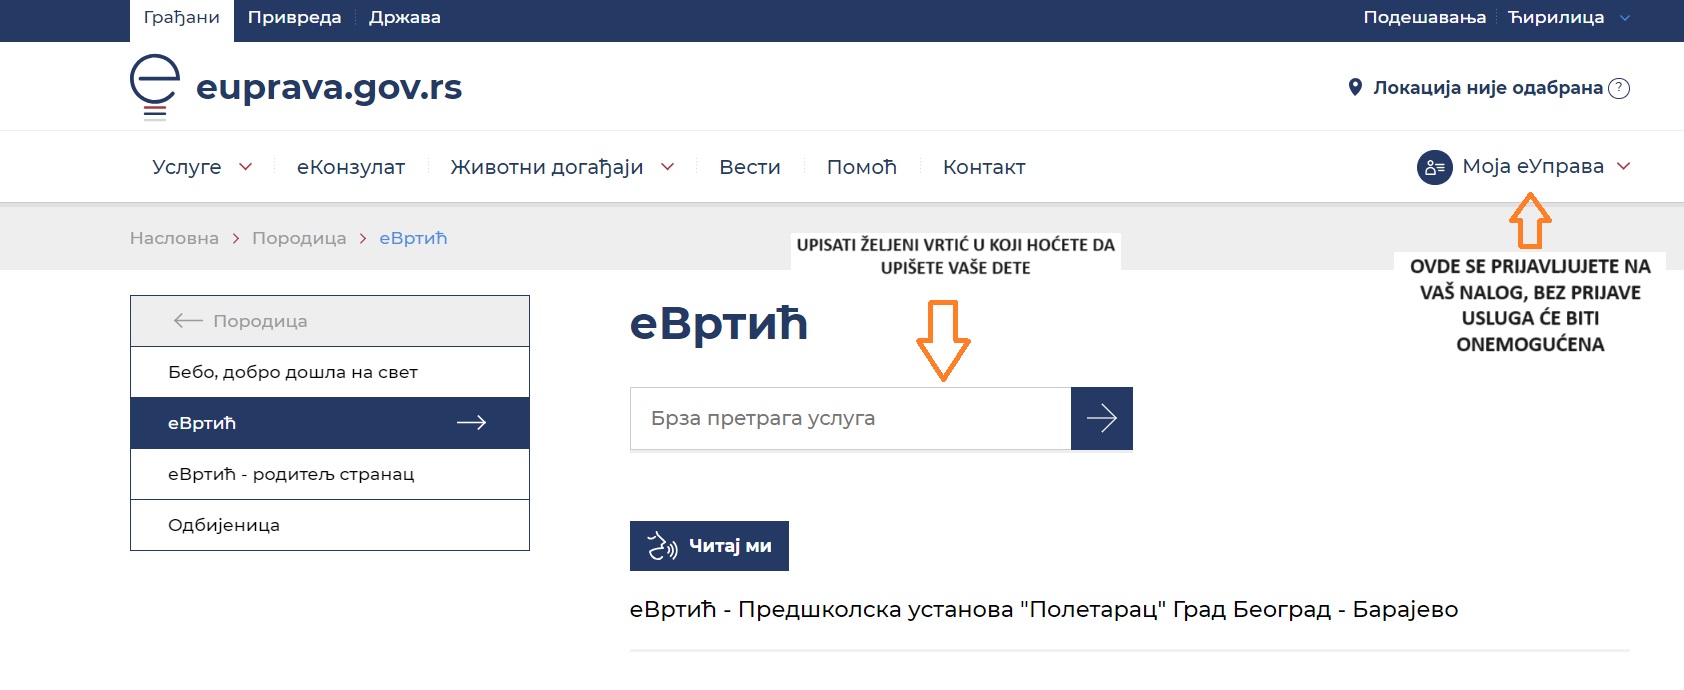Click Локација није одабрана link
The height and width of the screenshot is (690, 1684).
click(1488, 88)
